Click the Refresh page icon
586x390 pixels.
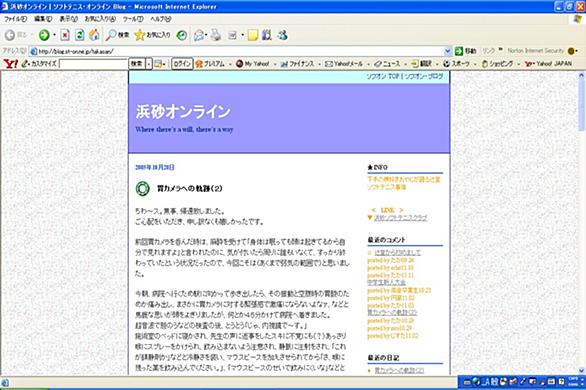80,35
